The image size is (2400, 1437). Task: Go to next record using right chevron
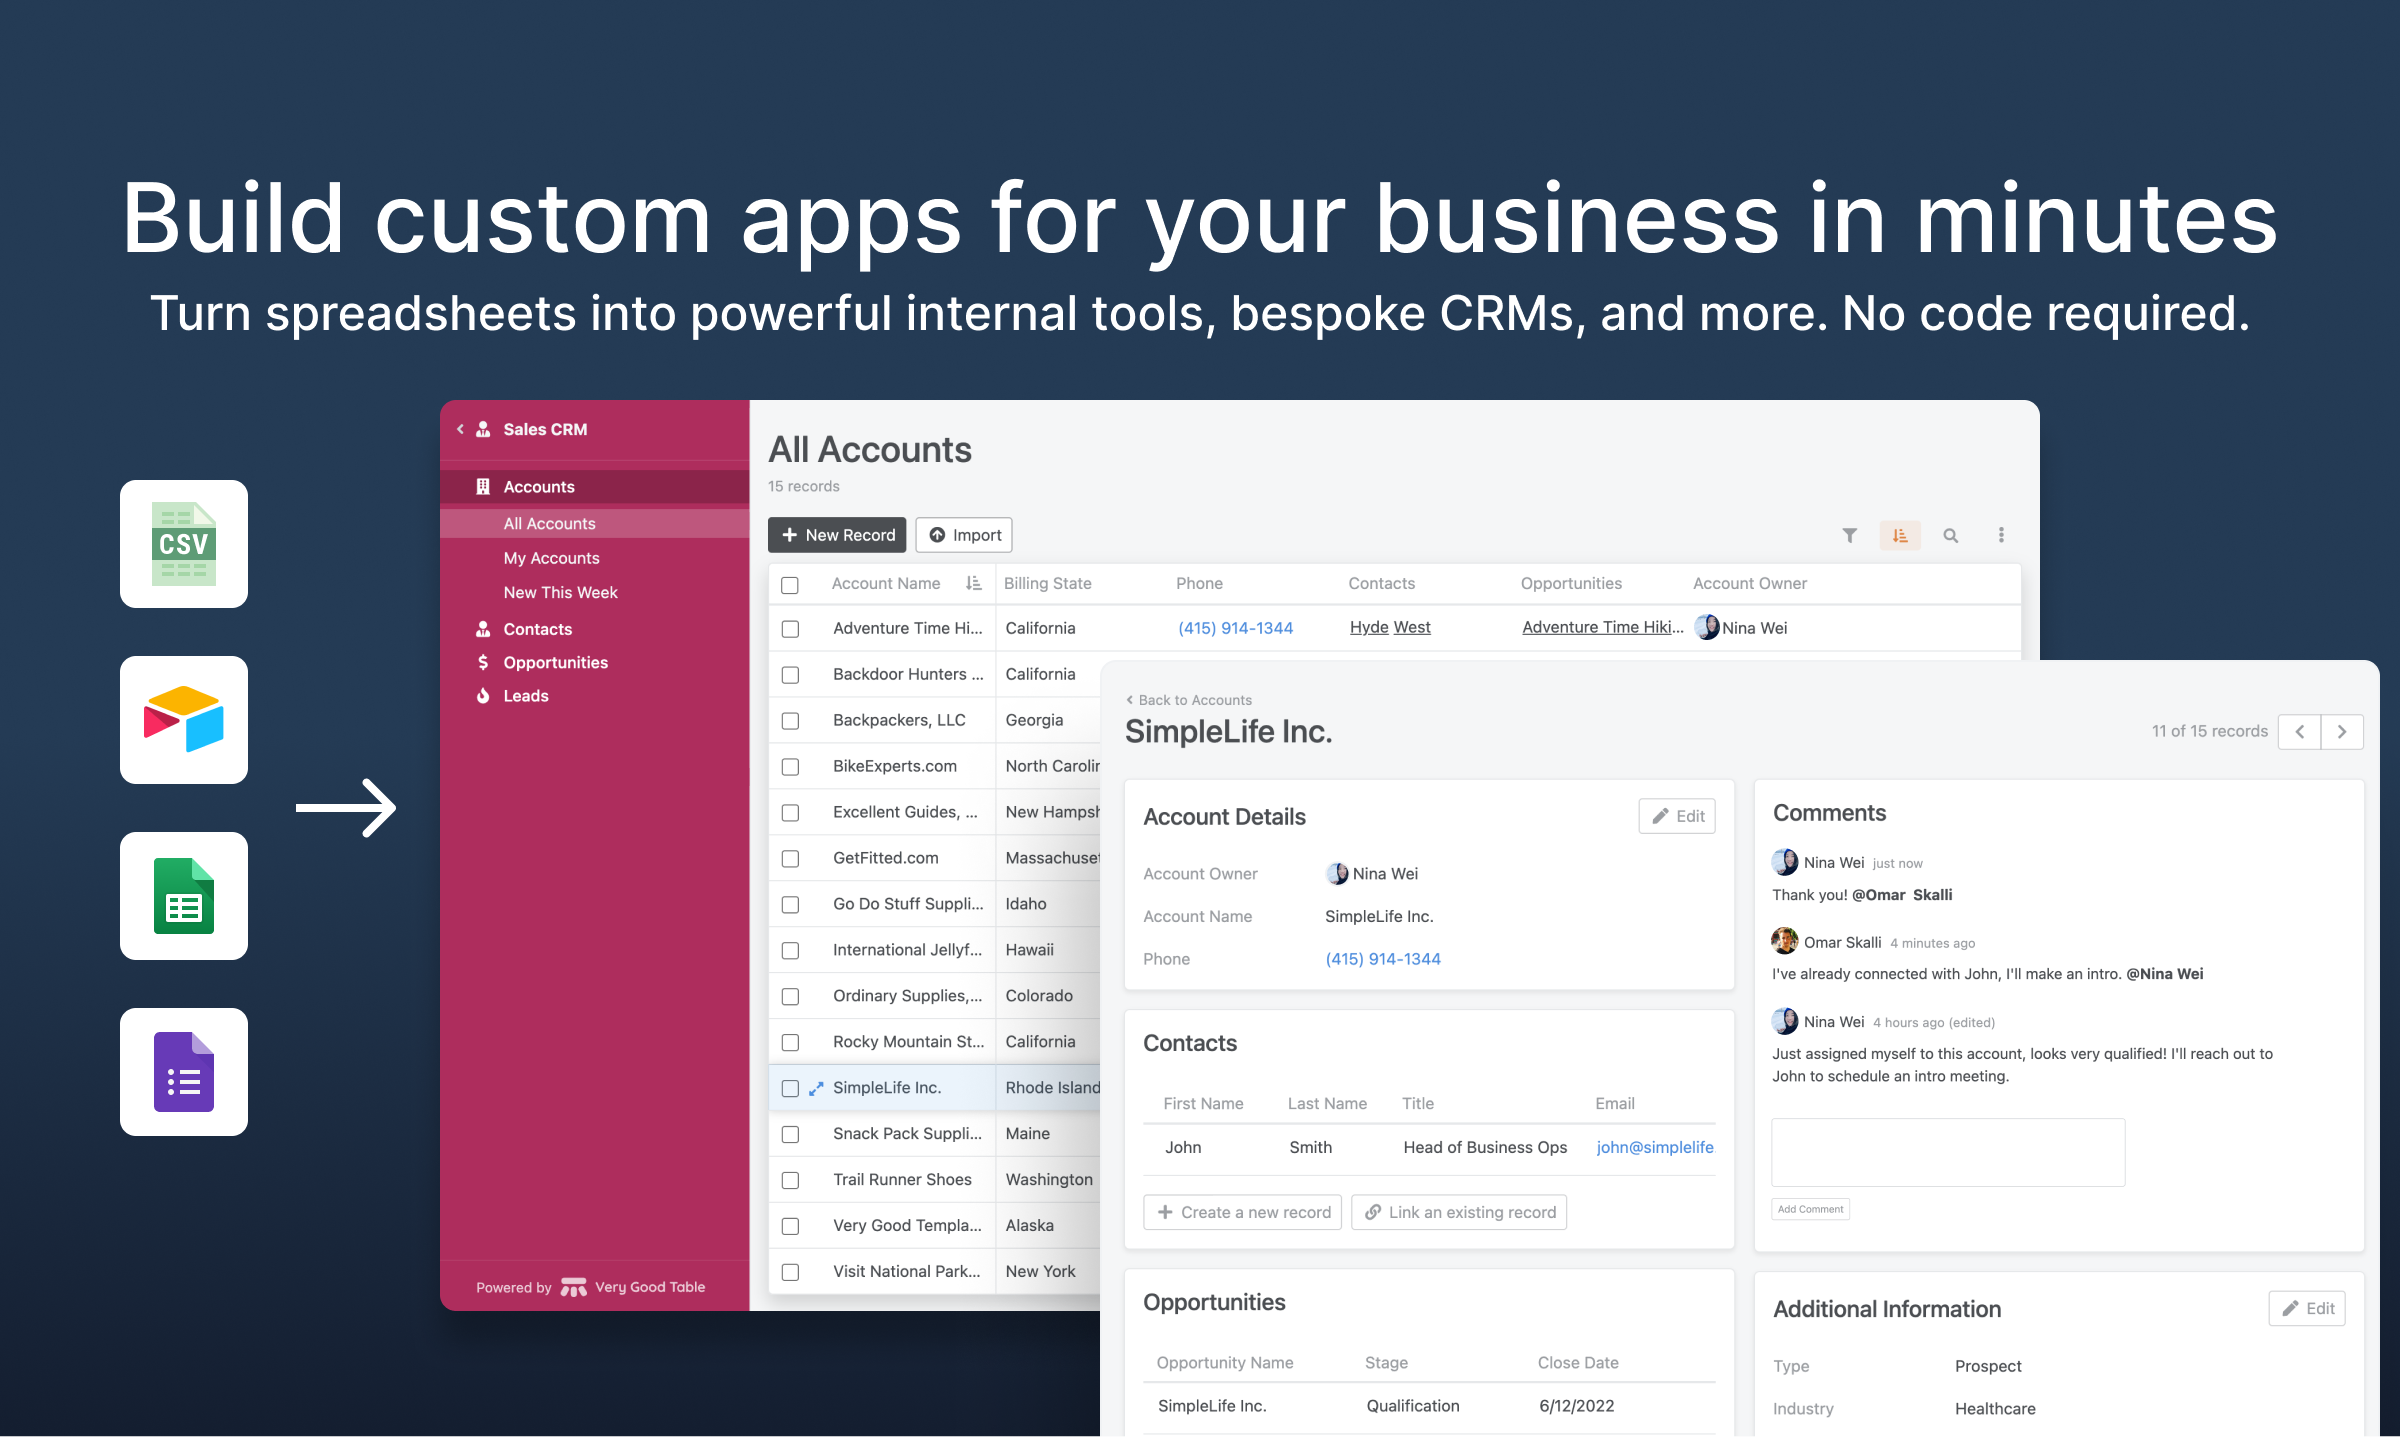[x=2342, y=731]
